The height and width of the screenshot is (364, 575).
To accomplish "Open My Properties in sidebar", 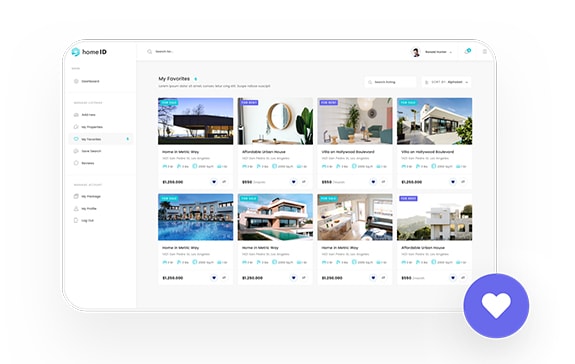I will 92,127.
